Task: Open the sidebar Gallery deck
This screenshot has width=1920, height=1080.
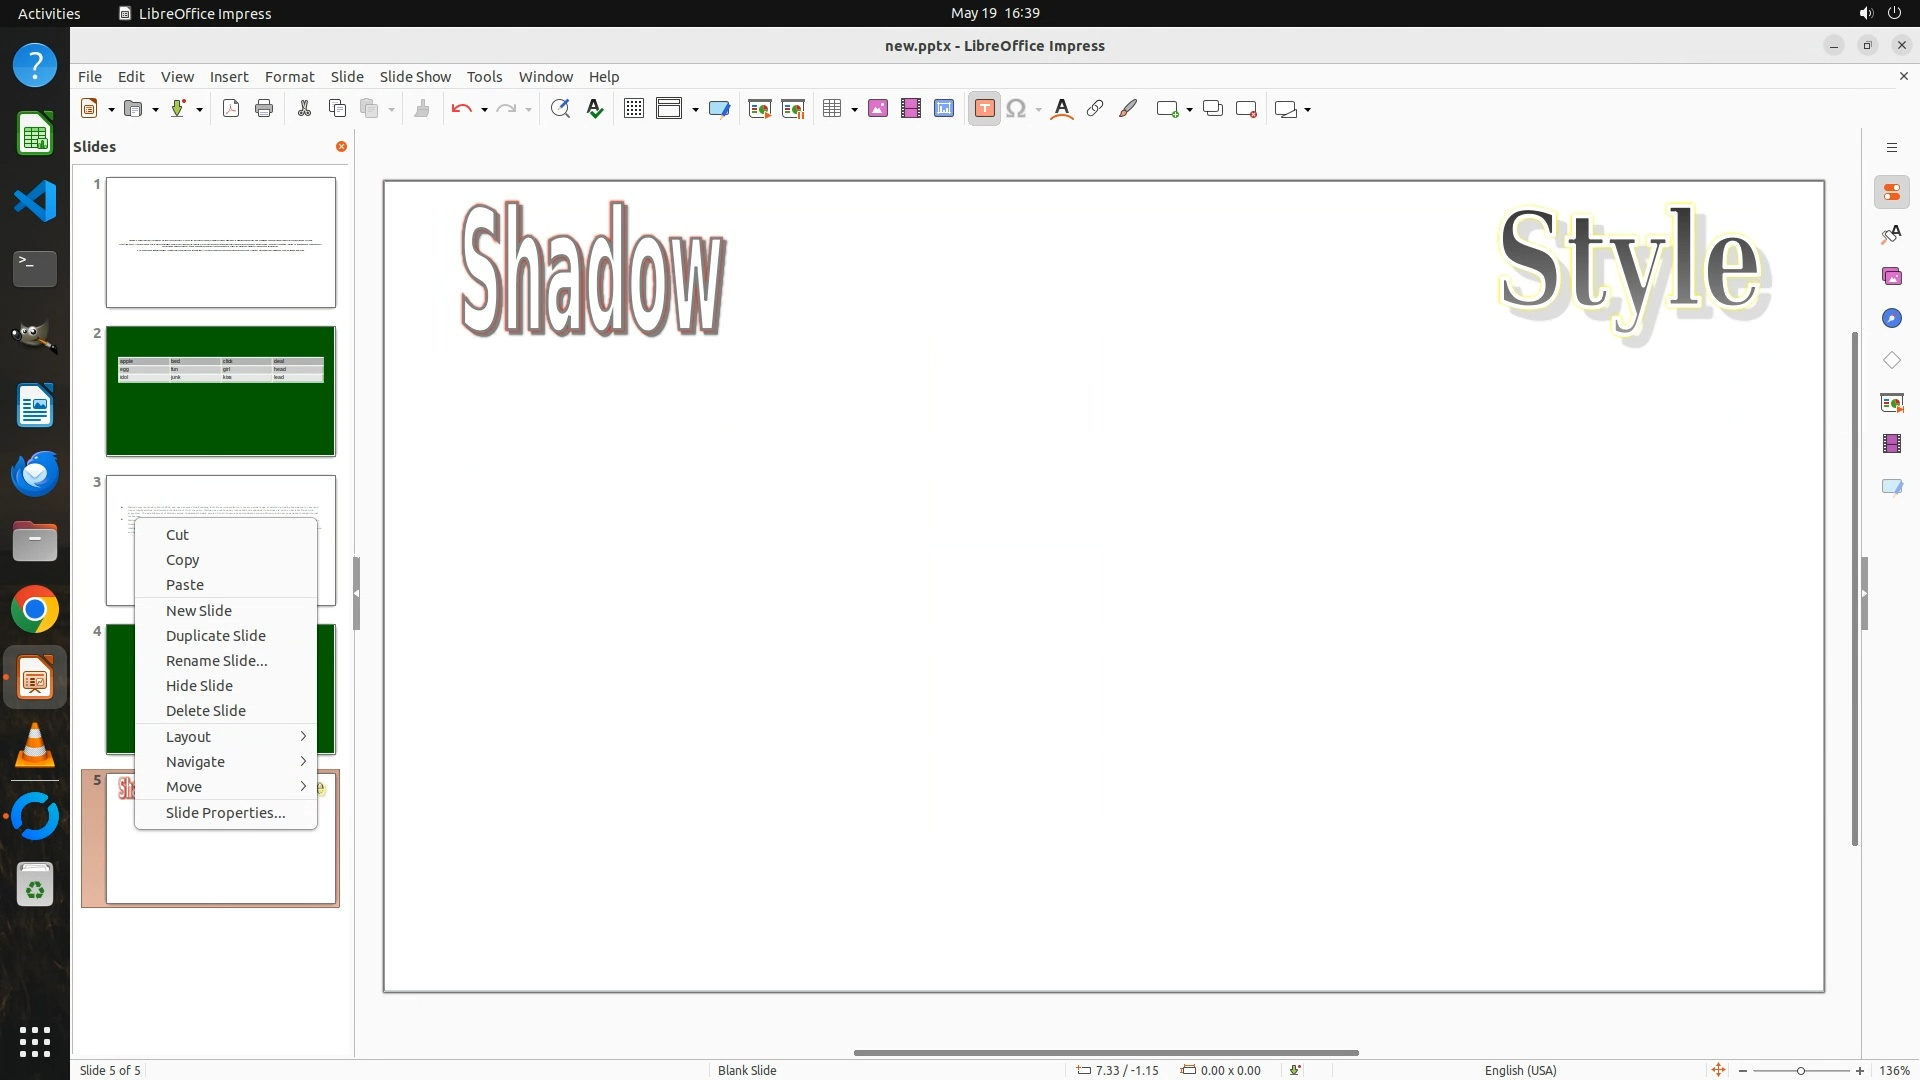Action: click(1891, 276)
